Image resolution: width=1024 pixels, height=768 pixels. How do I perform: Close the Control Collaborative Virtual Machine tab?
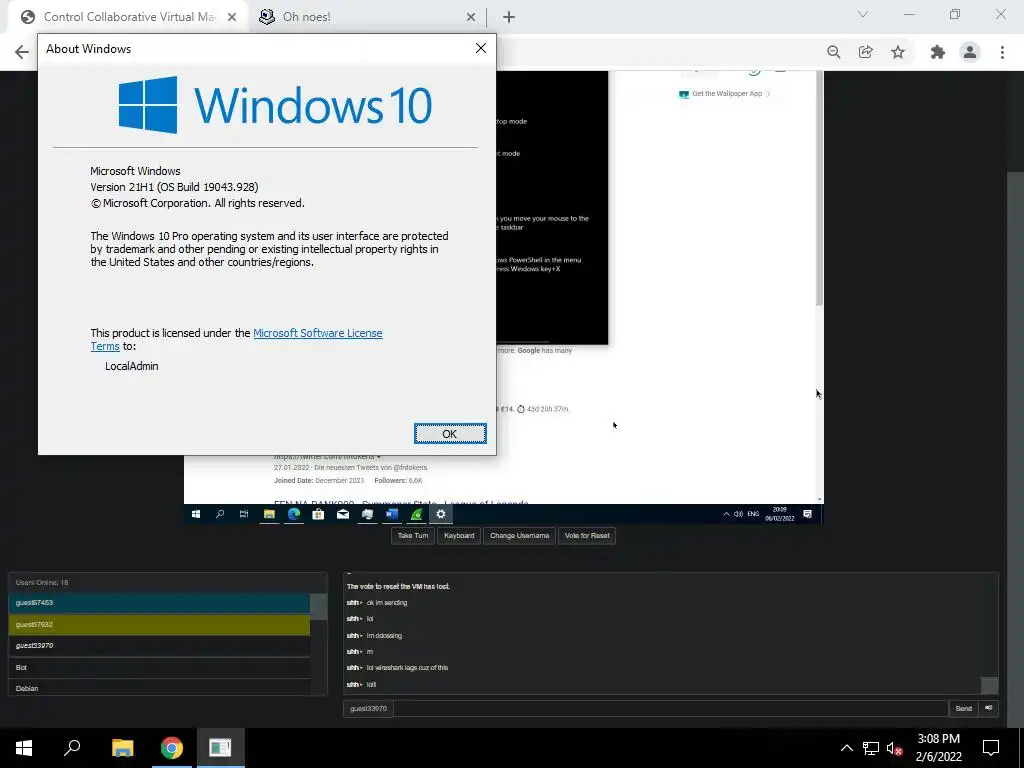pos(232,17)
